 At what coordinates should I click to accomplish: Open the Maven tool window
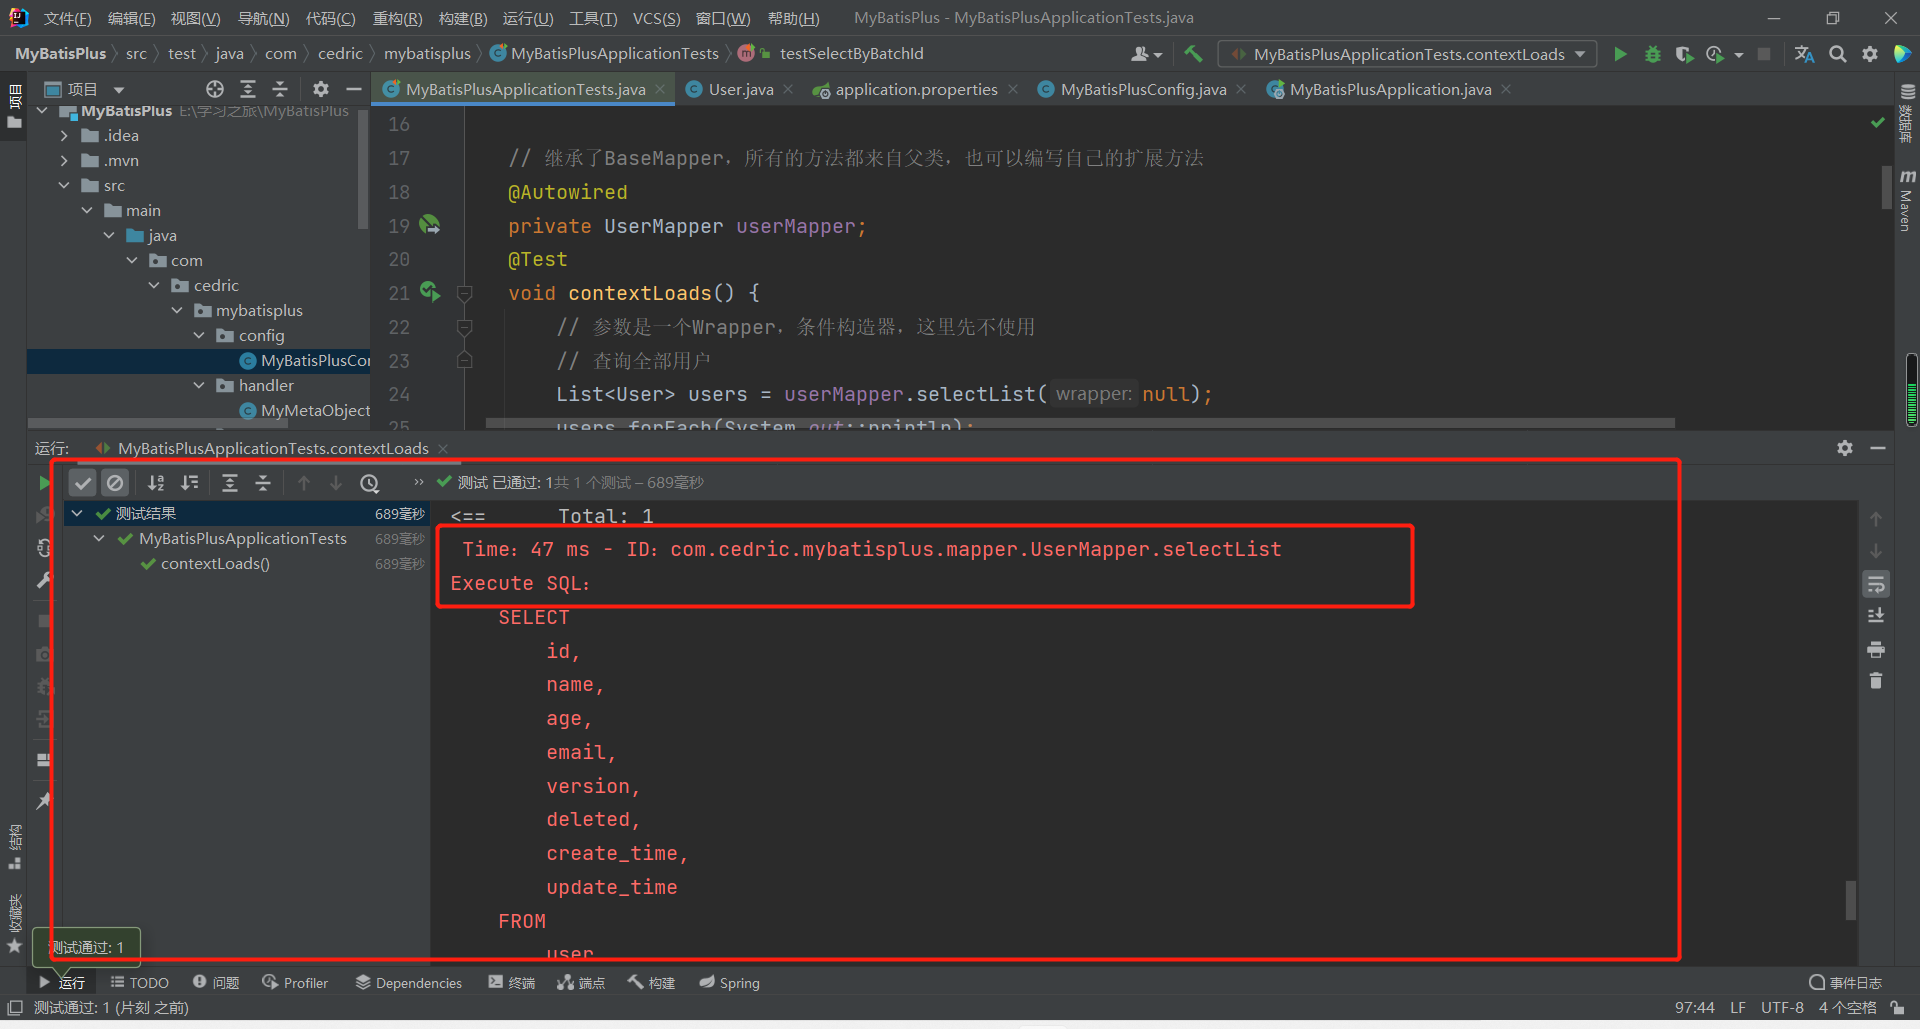(x=1907, y=200)
